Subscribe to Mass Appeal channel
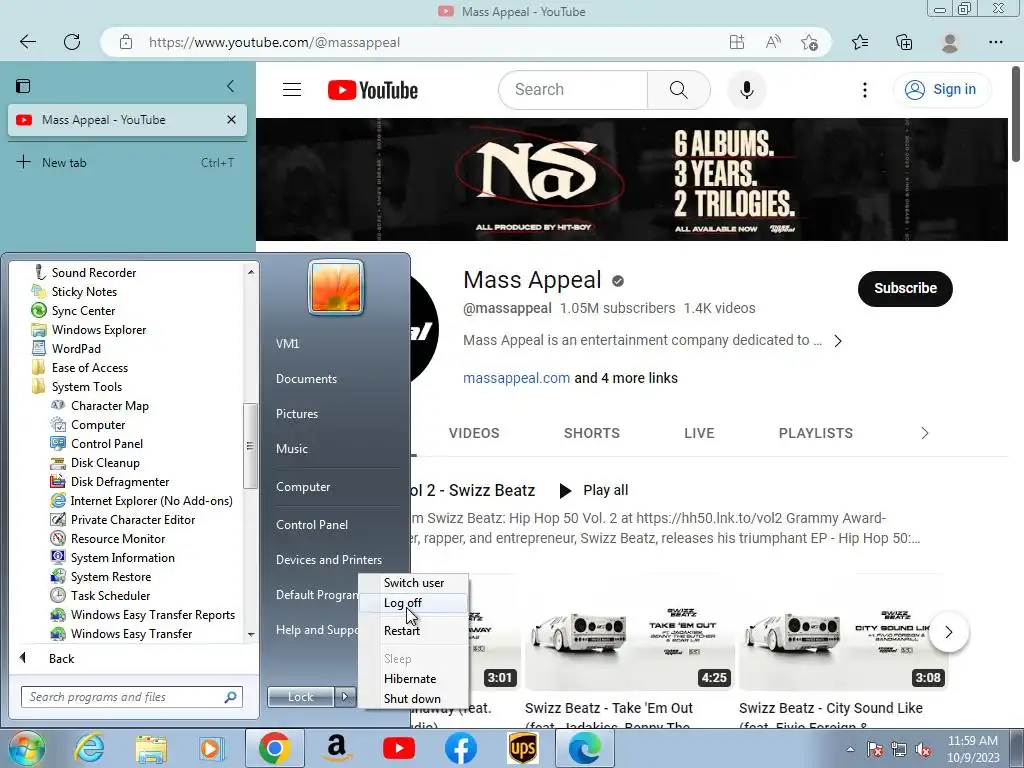Image resolution: width=1024 pixels, height=768 pixels. point(905,288)
